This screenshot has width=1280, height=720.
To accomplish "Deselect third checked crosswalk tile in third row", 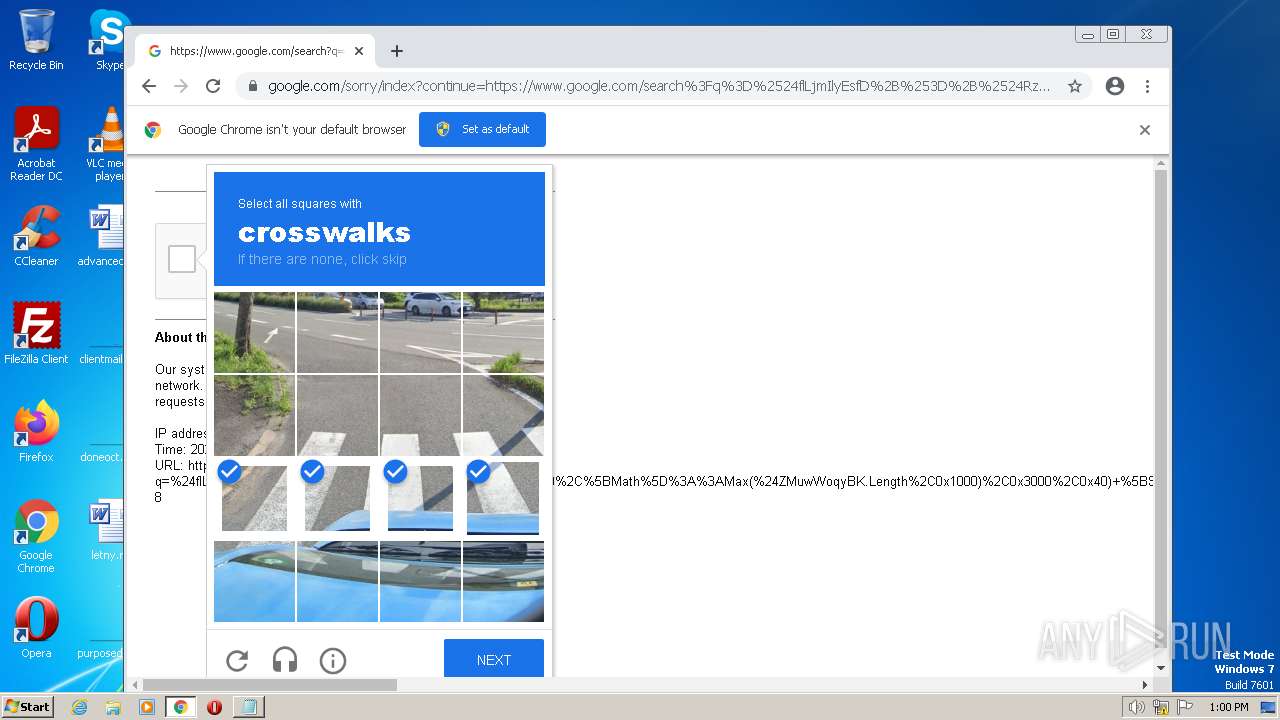I will (420, 498).
